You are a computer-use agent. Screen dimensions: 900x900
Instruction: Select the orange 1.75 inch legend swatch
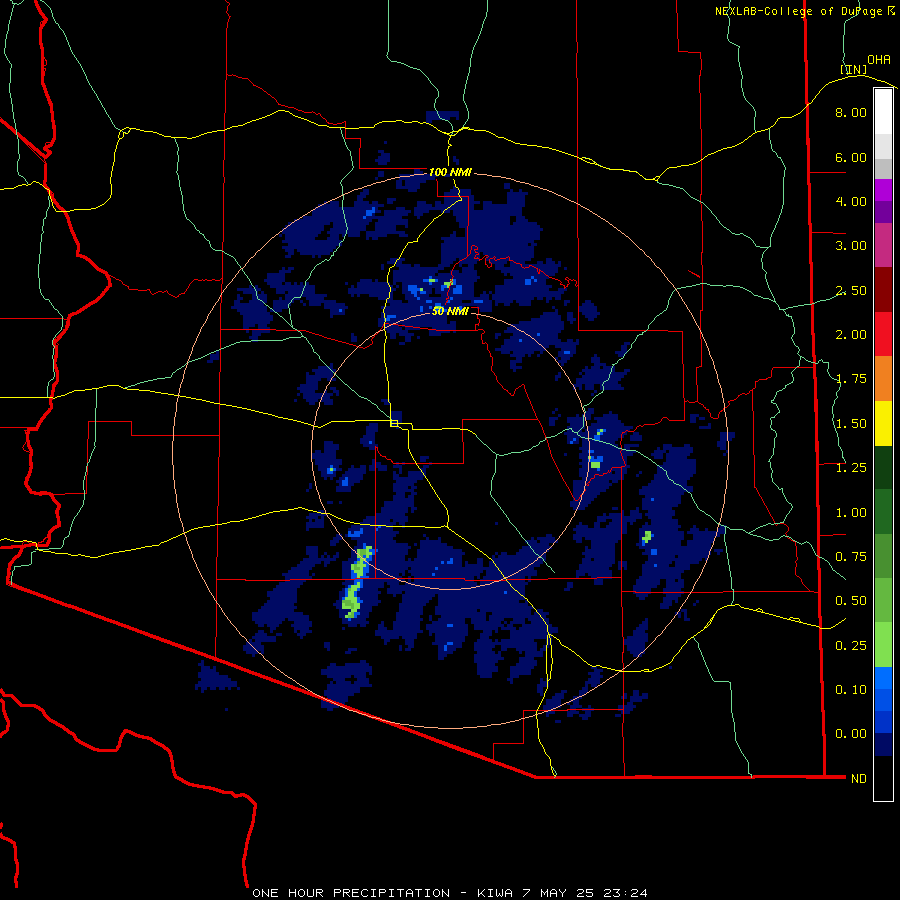coord(883,379)
